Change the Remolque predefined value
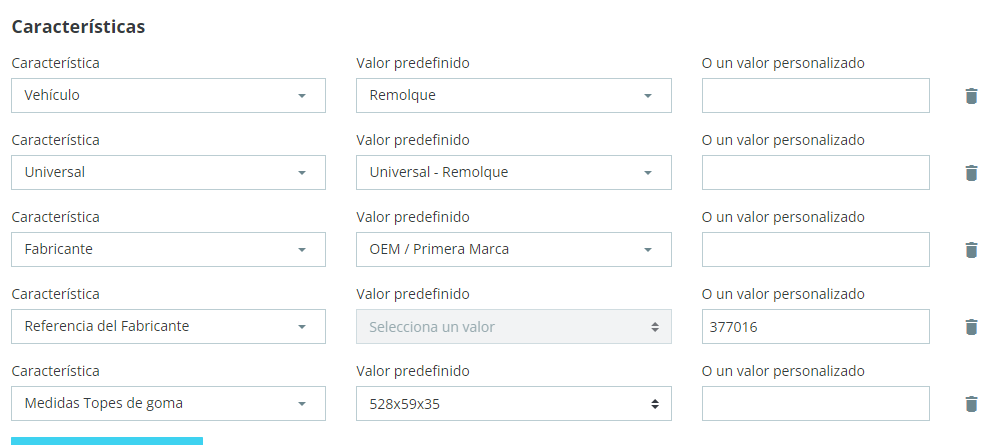 [x=513, y=96]
